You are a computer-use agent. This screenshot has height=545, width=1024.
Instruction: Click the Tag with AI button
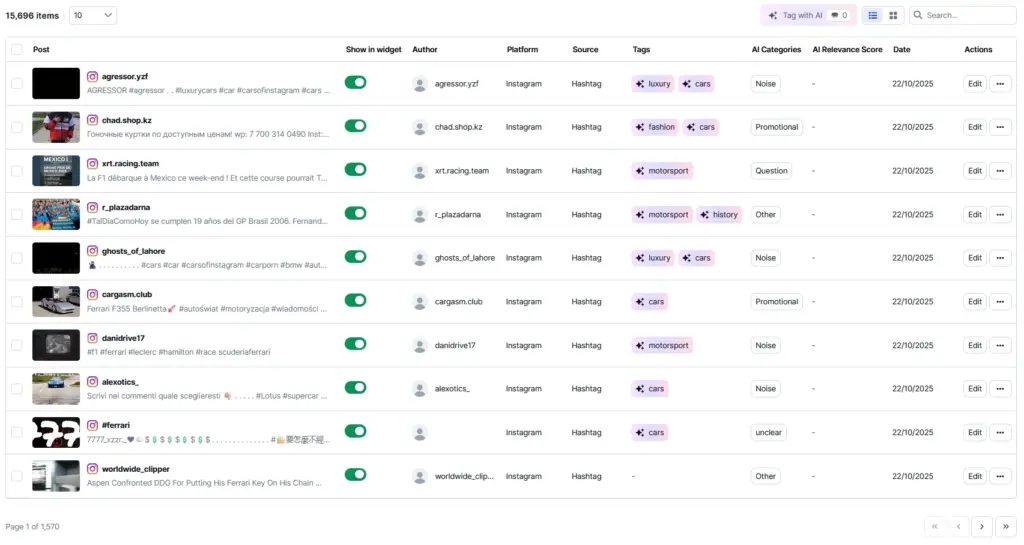click(808, 16)
